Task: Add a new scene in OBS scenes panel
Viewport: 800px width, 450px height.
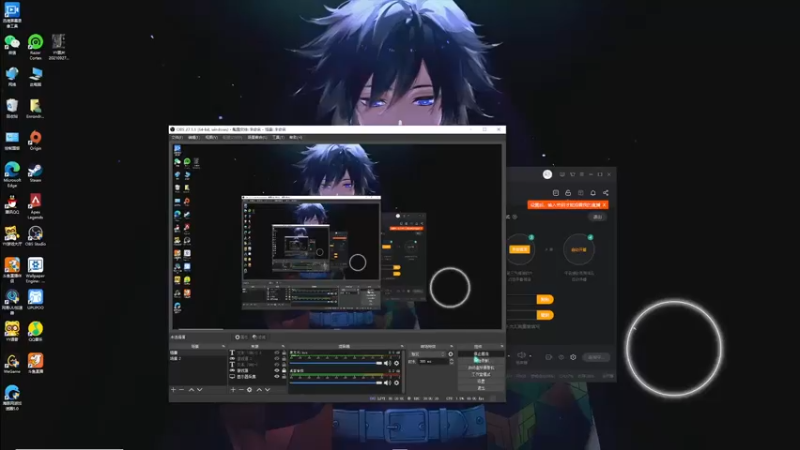Action: click(173, 390)
